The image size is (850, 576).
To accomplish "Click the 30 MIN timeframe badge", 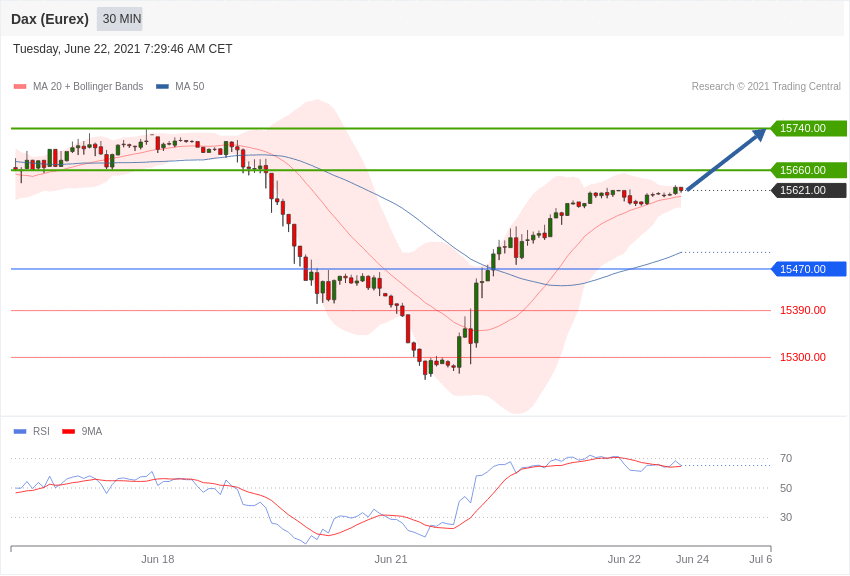I will 120,19.
